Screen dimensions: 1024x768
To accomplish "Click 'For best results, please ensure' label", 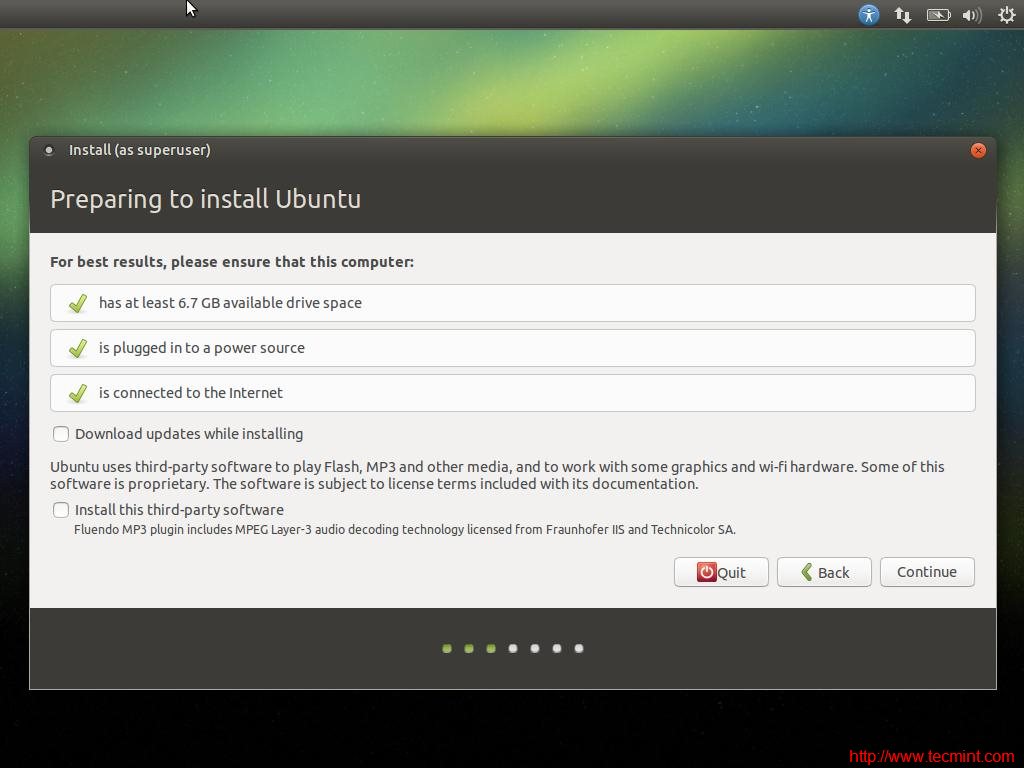I will point(232,262).
